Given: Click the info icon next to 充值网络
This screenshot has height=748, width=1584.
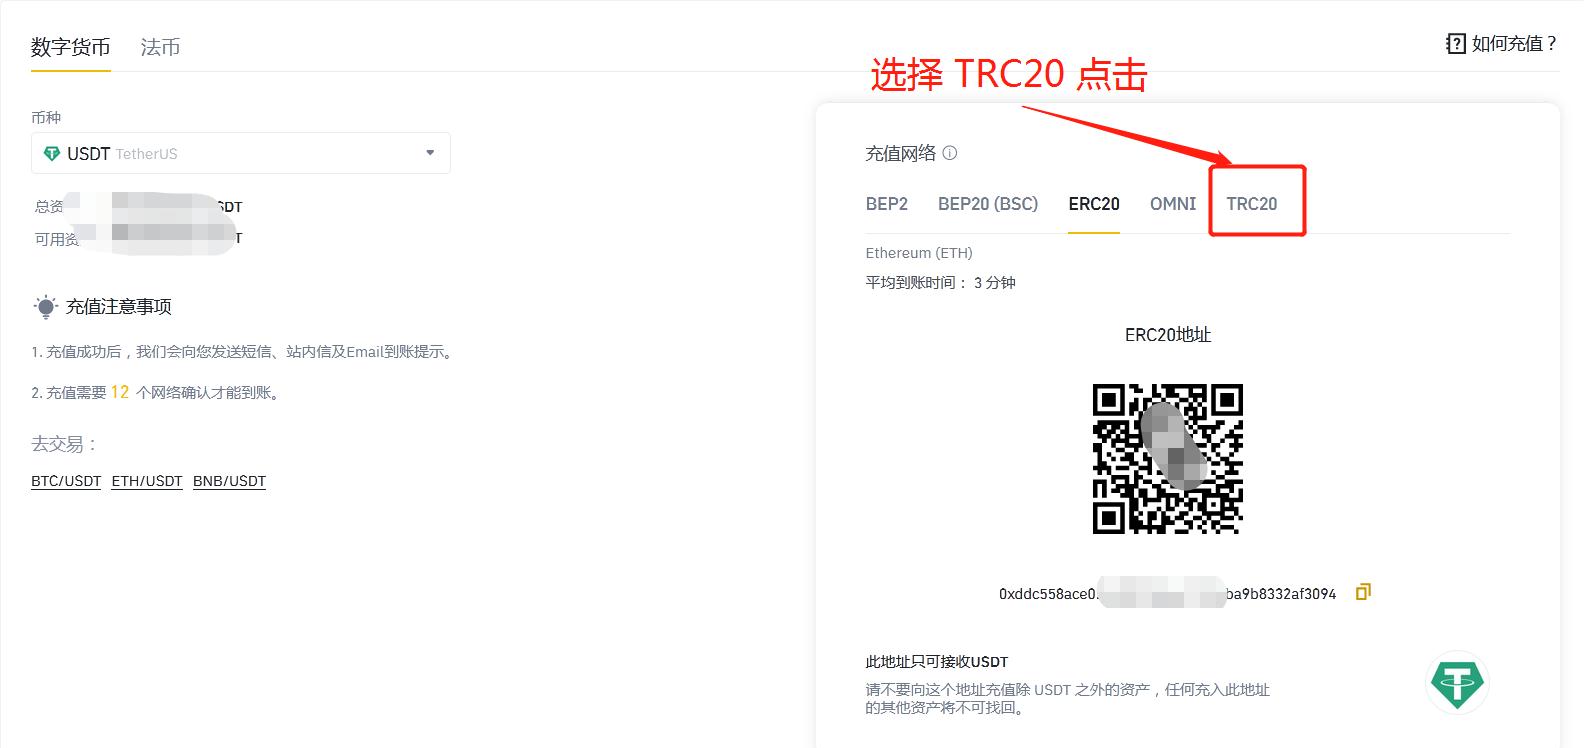Looking at the screenshot, I should tap(950, 153).
